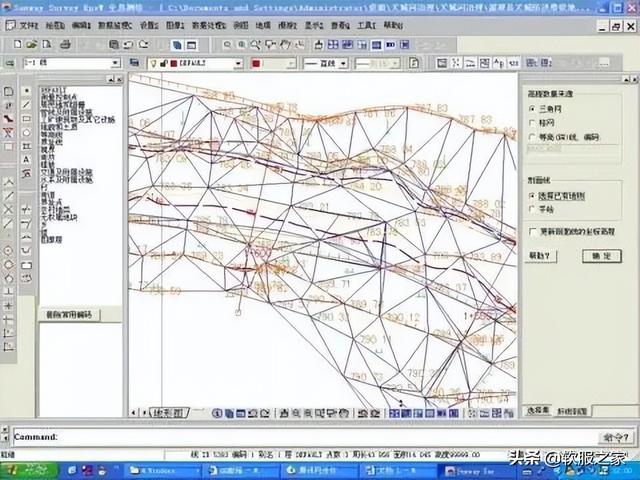The height and width of the screenshot is (480, 640).
Task: Open the 编辑 menu
Action: click(x=81, y=26)
